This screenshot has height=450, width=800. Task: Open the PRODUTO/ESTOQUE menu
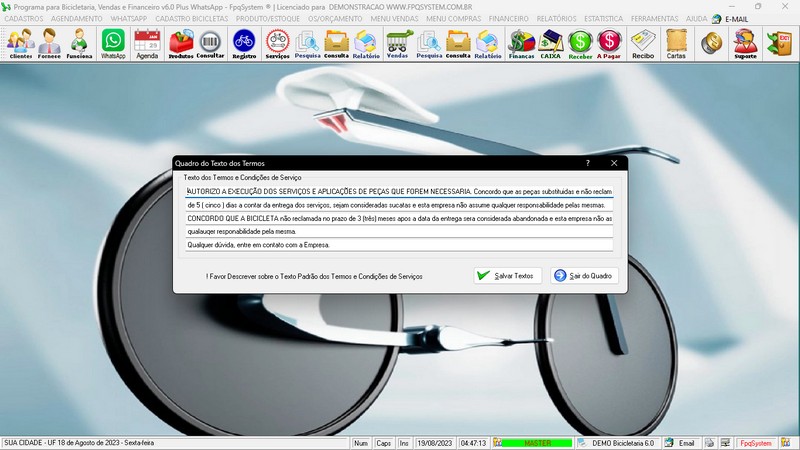(268, 19)
